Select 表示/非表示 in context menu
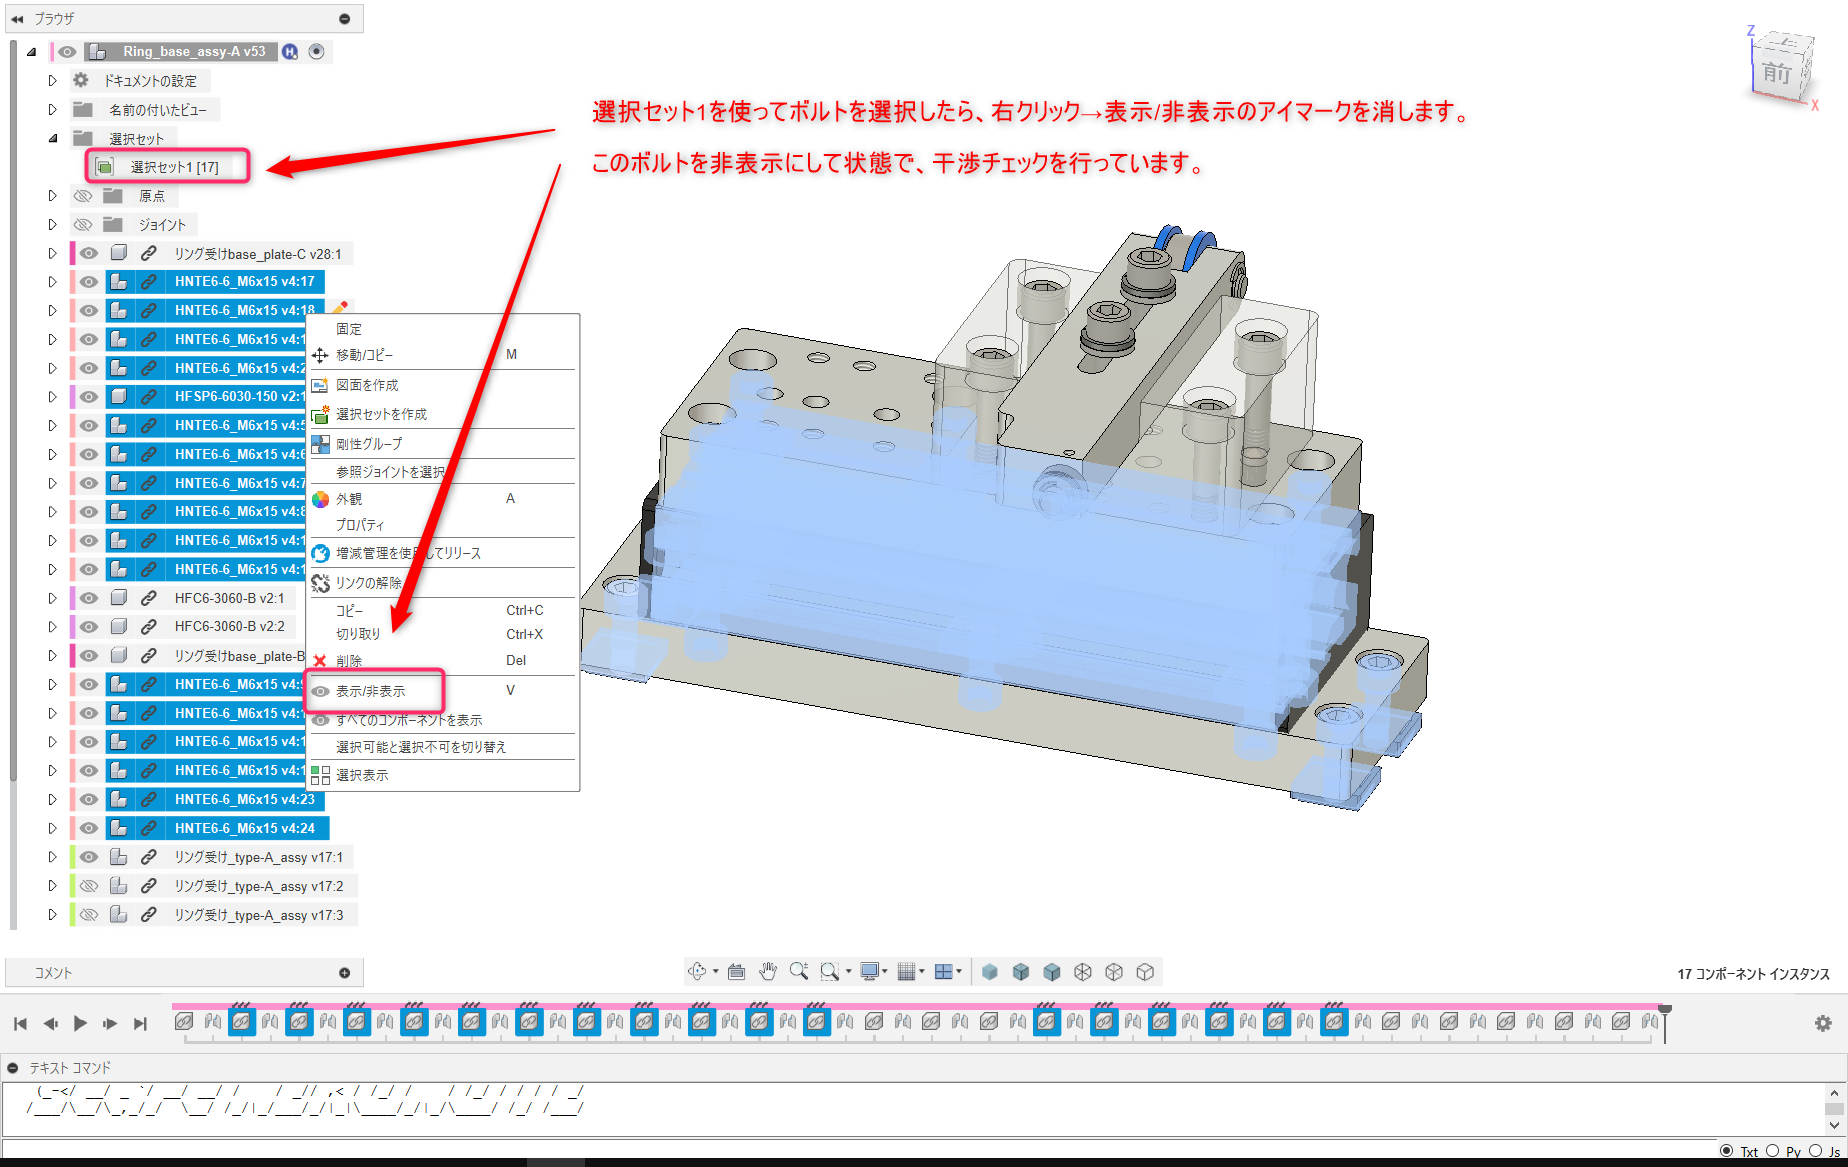 click(x=443, y=691)
